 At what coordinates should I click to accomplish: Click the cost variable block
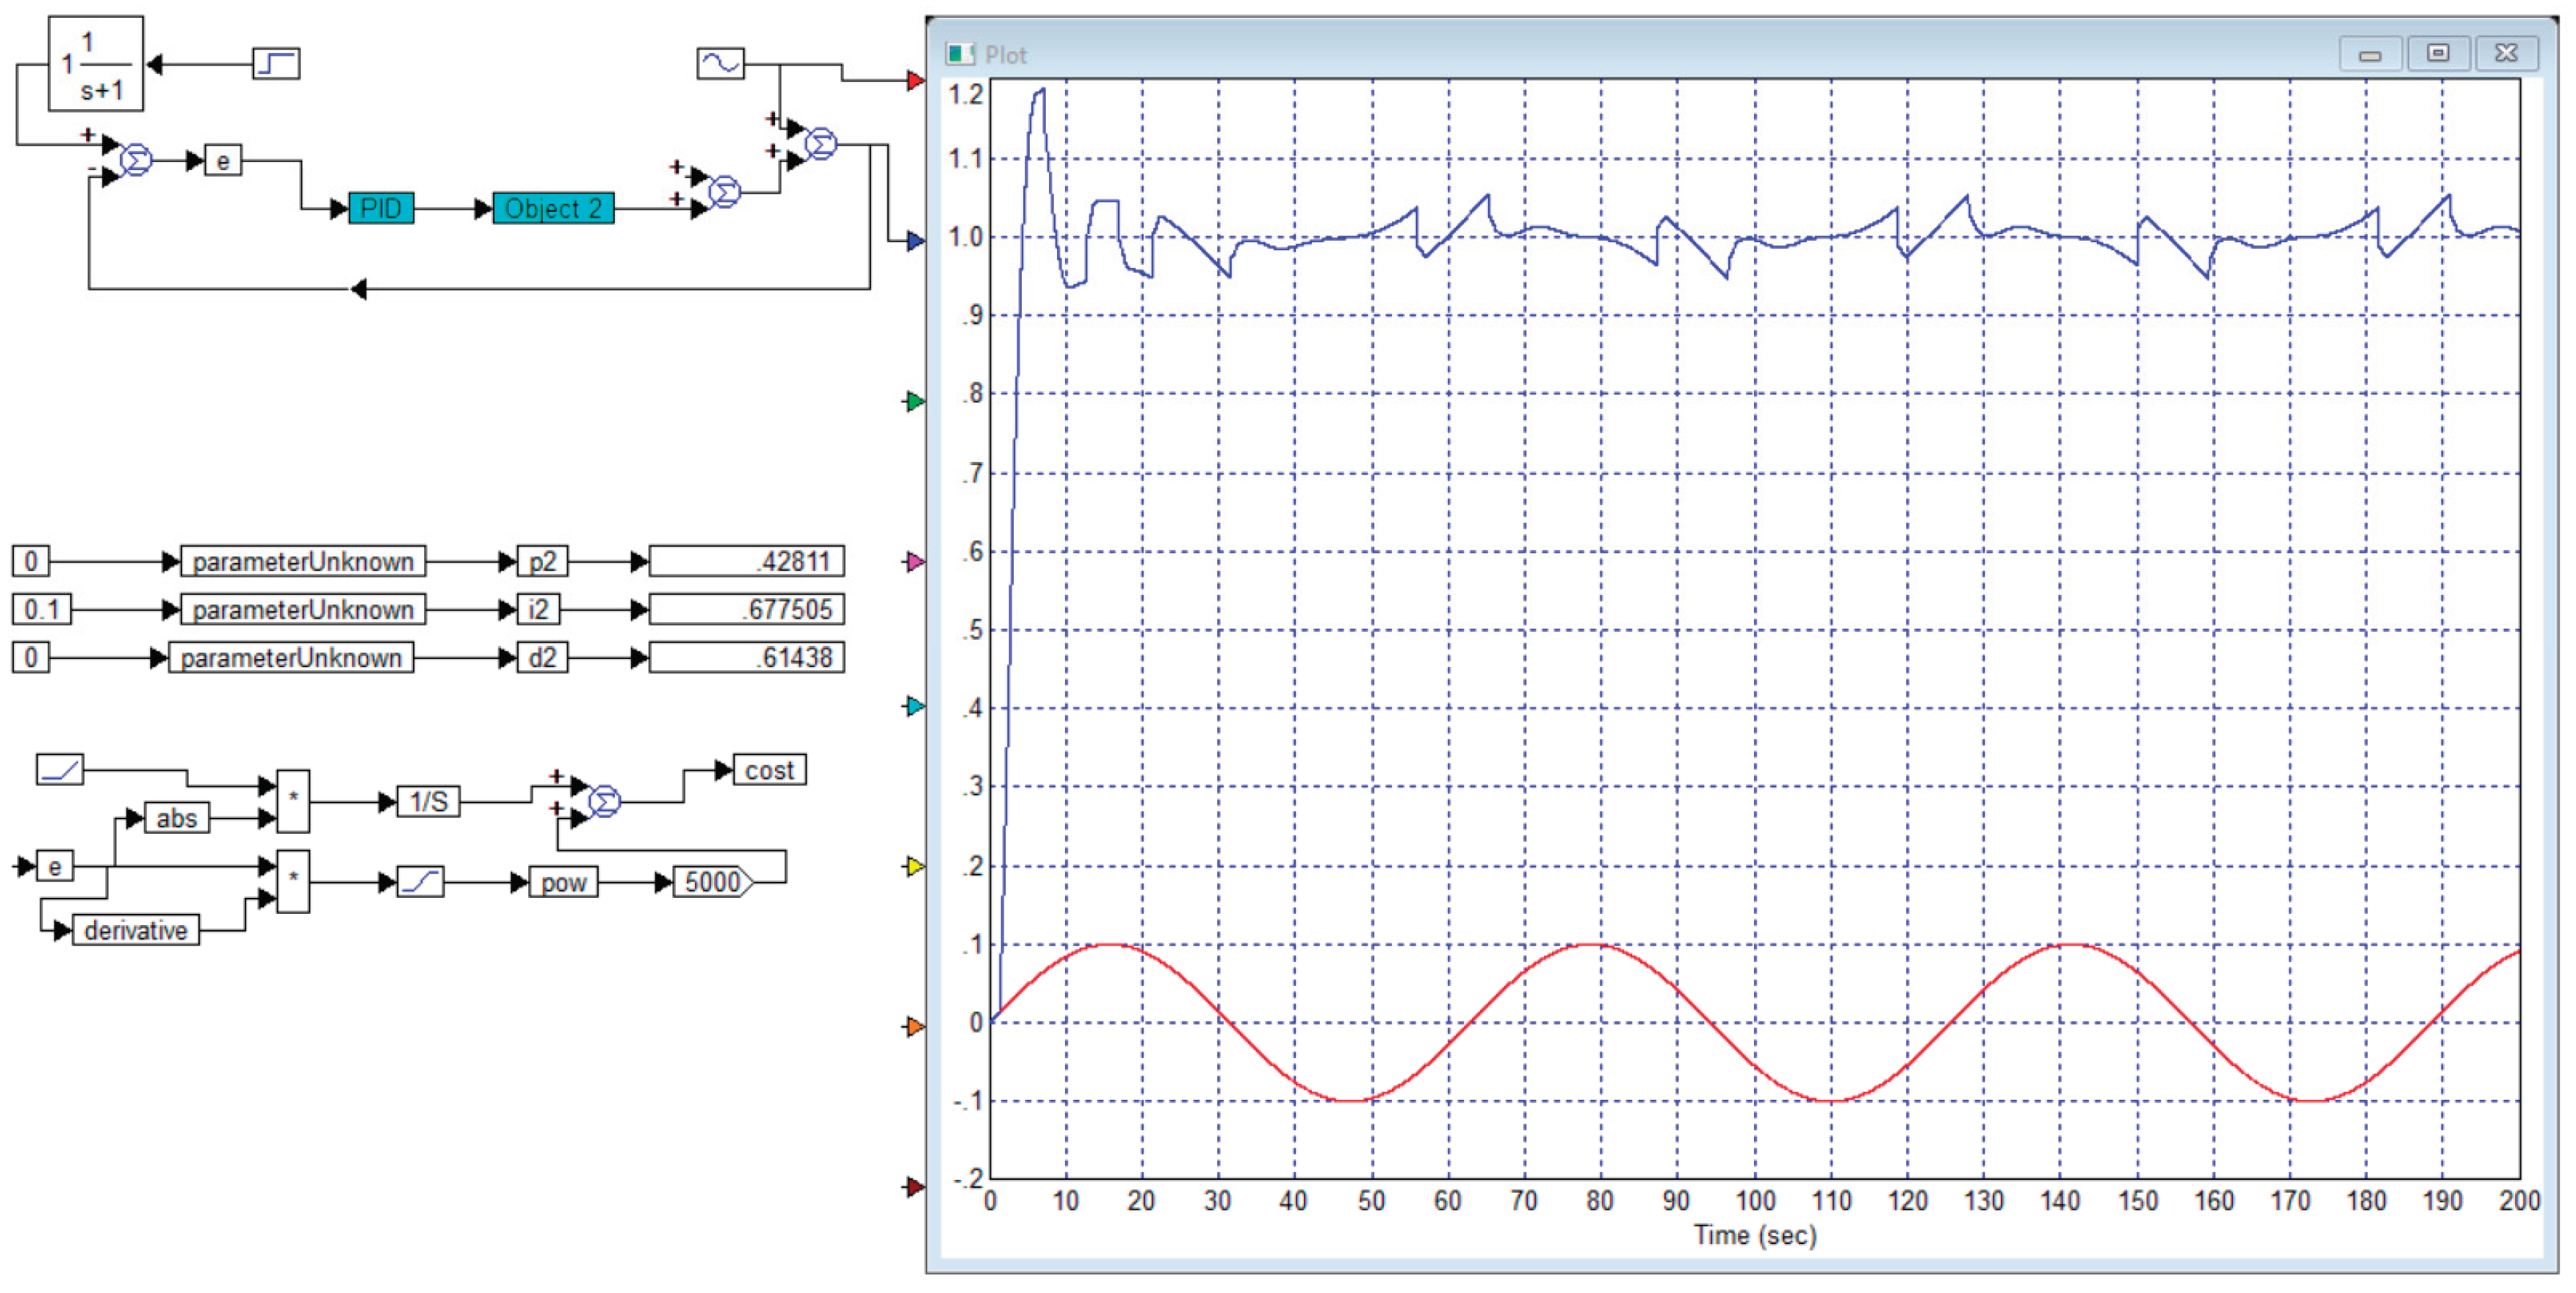coord(770,770)
